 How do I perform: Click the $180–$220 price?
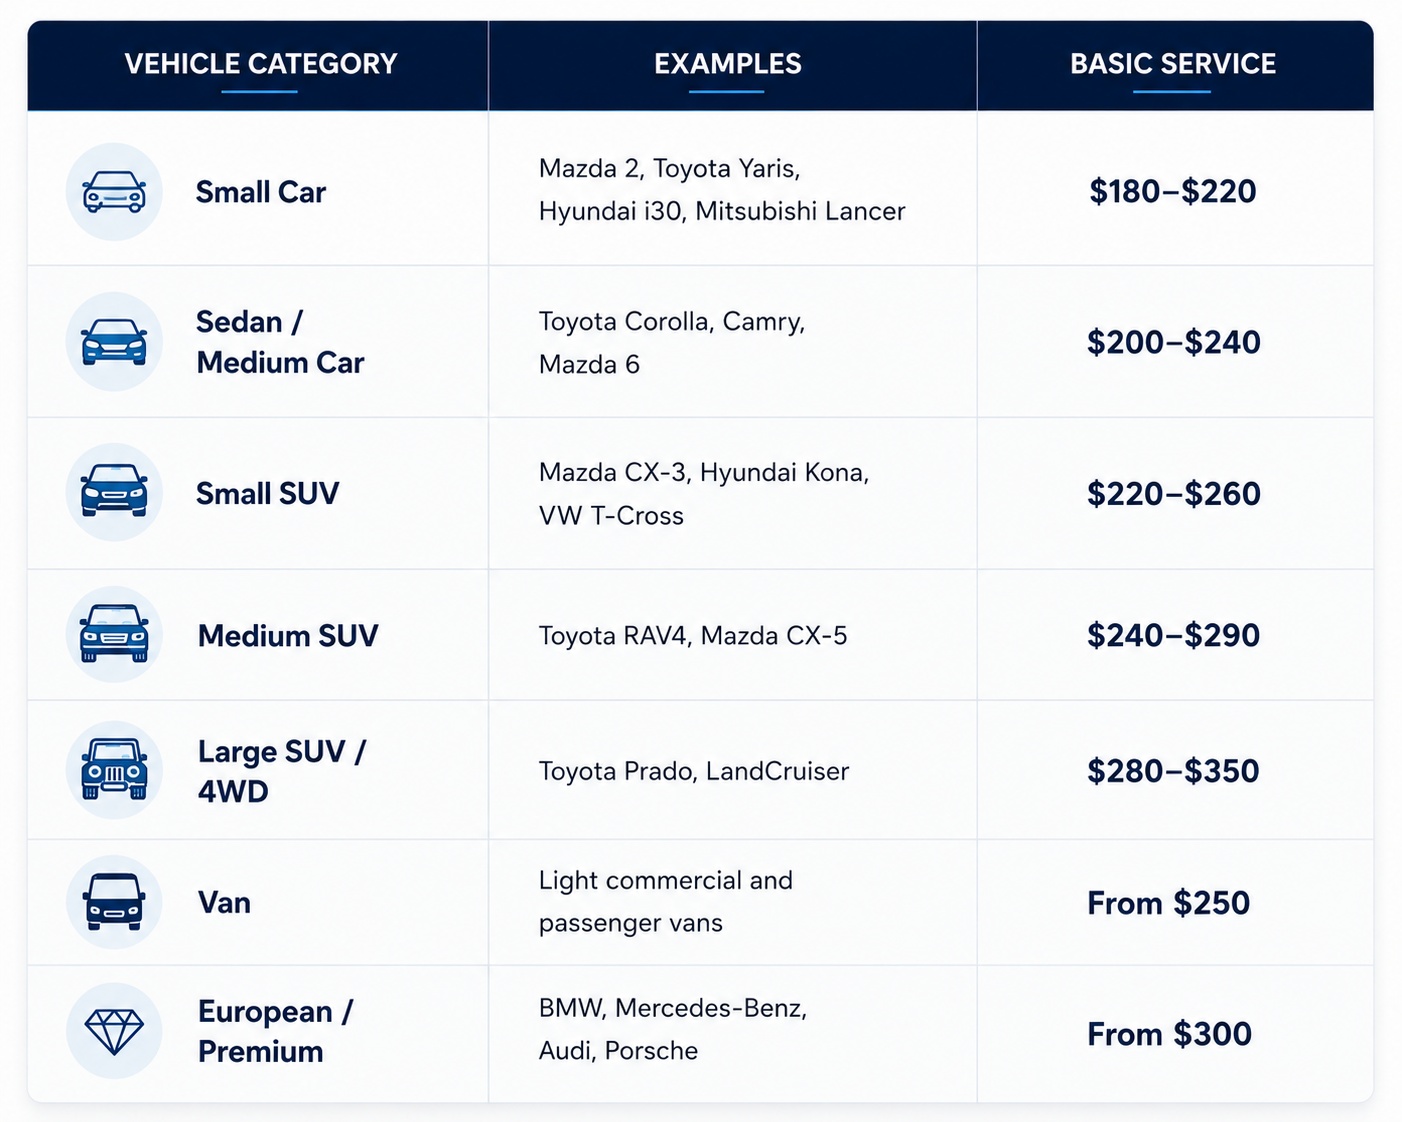click(x=1173, y=191)
